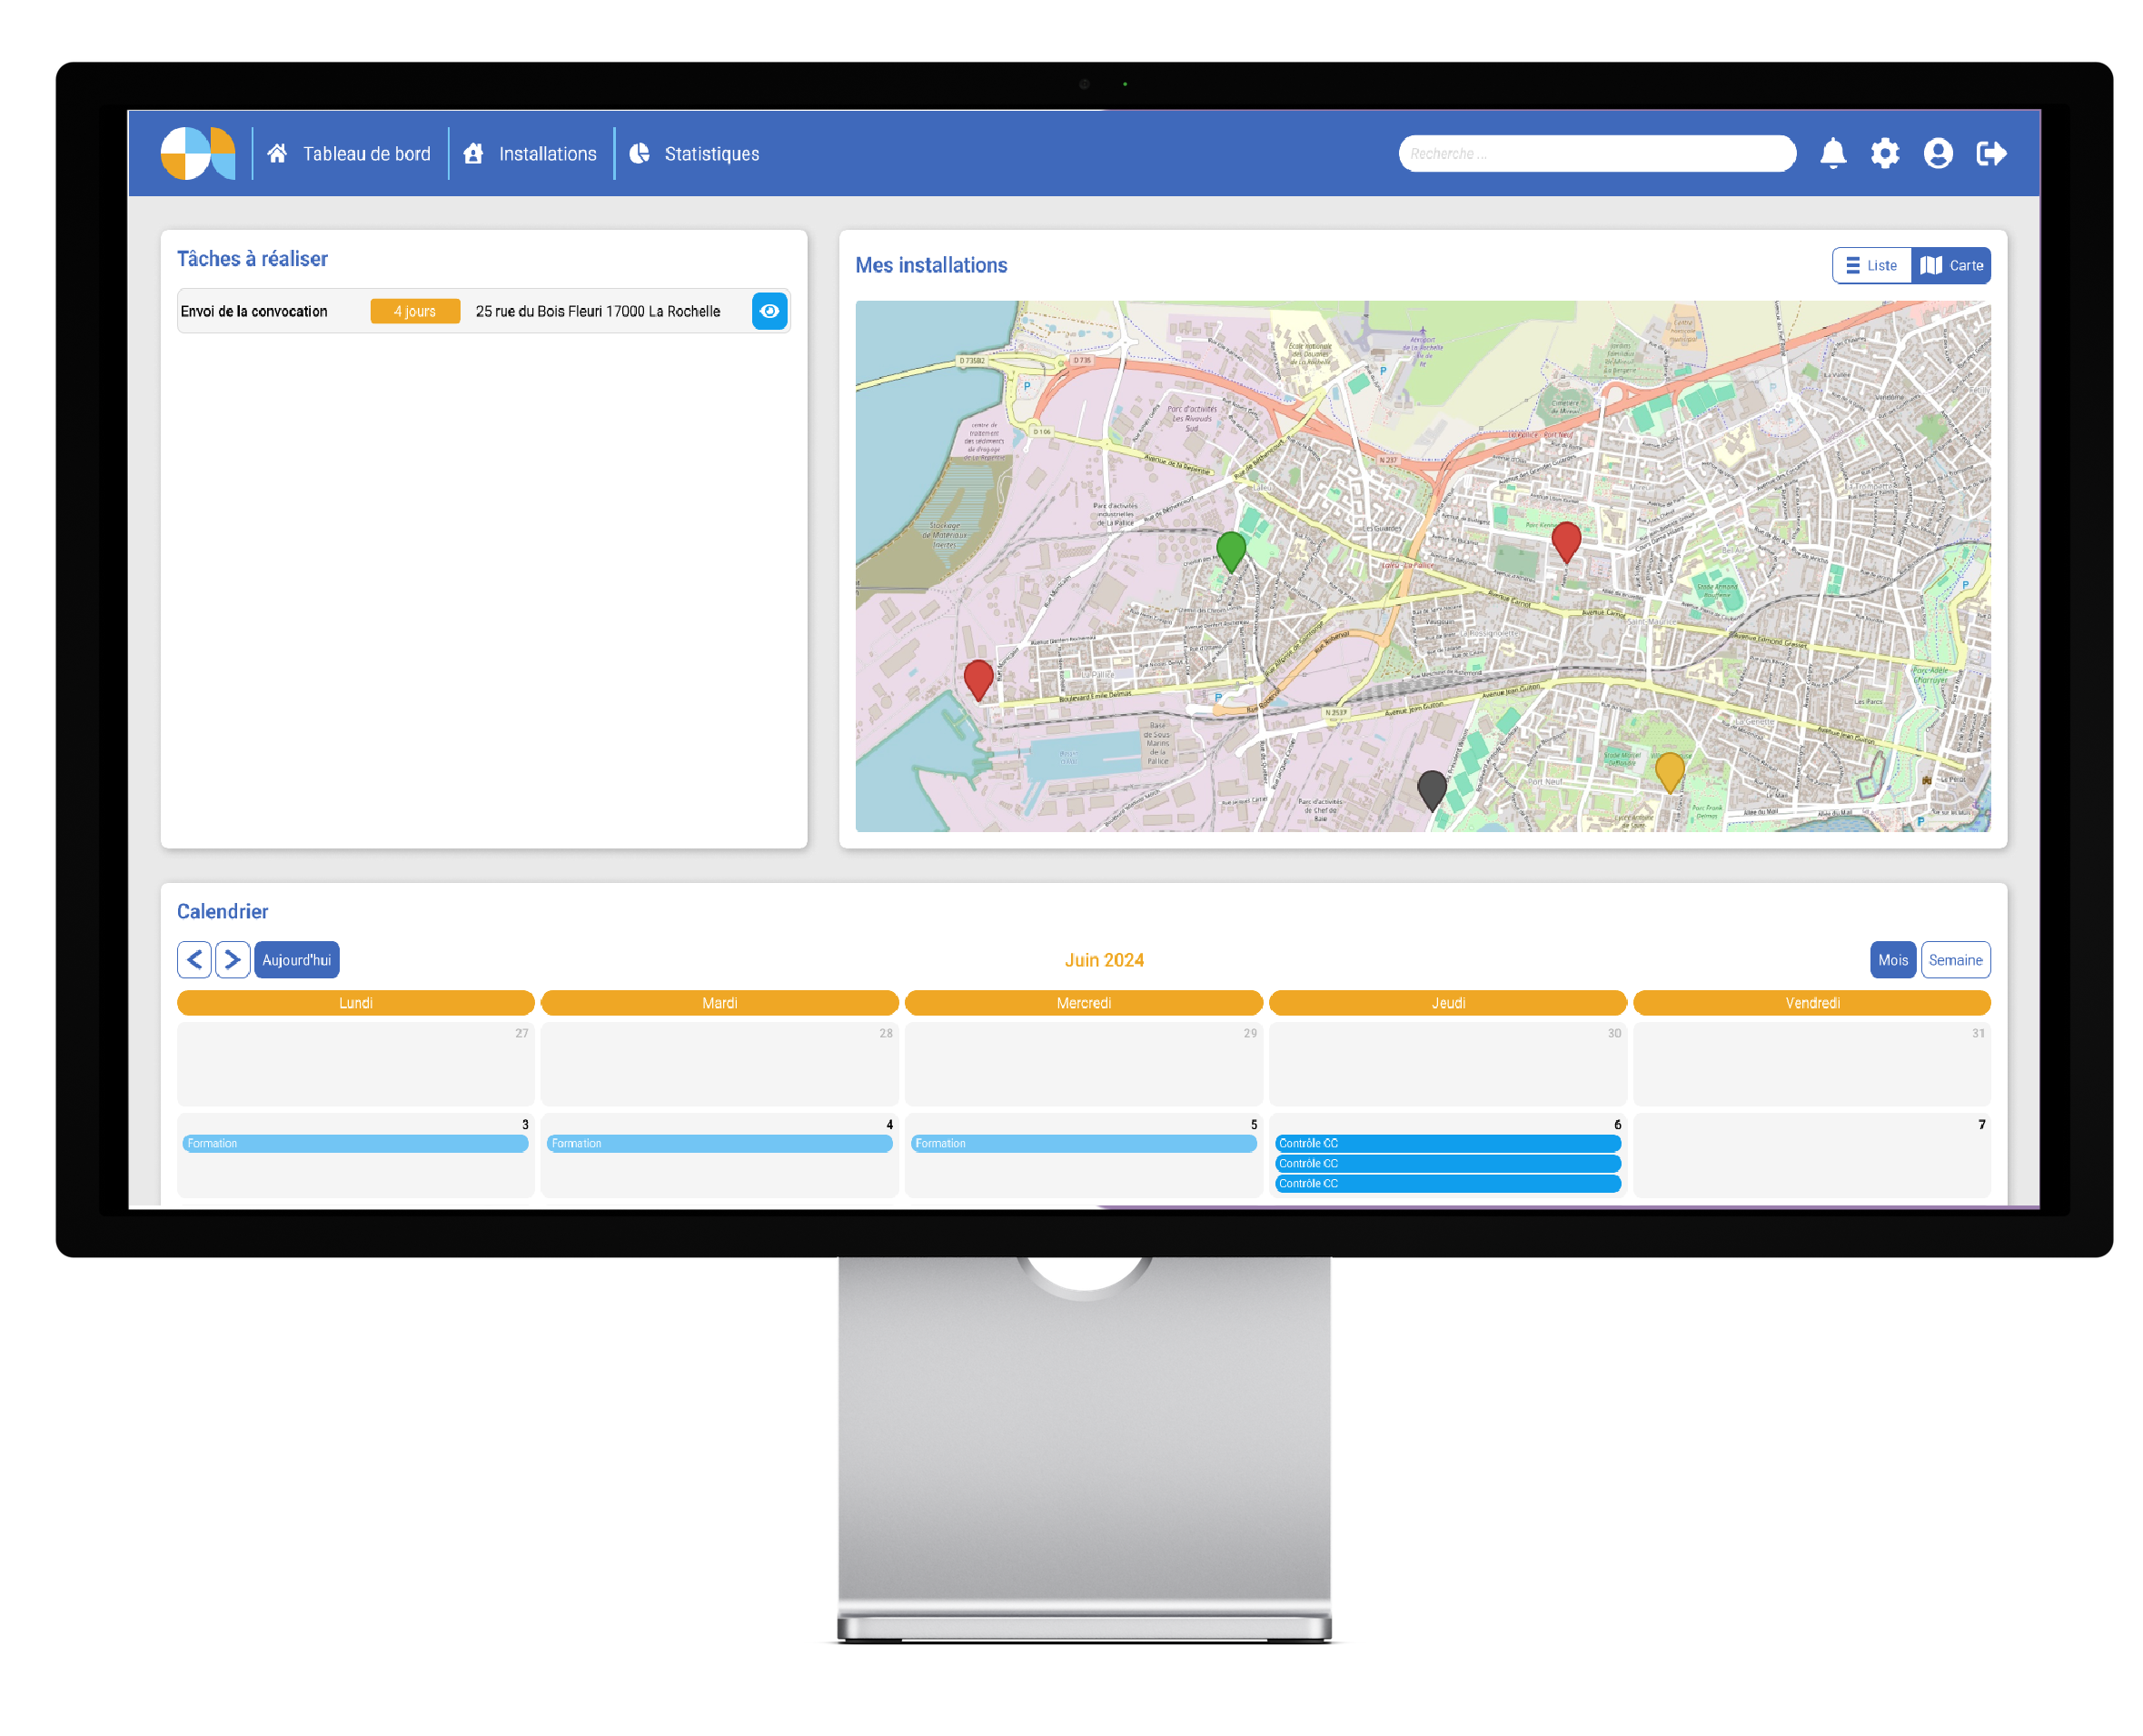Screen dimensions: 2143x1736
Task: Click the Tâches à réaliser heading
Action: click(252, 259)
